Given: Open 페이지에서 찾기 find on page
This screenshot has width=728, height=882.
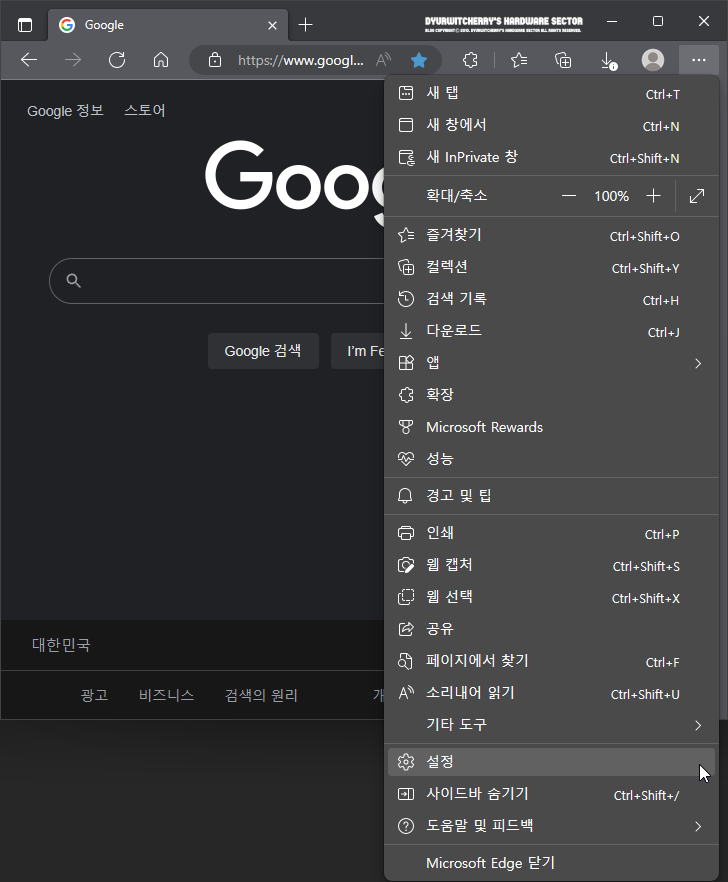Looking at the screenshot, I should (x=551, y=661).
